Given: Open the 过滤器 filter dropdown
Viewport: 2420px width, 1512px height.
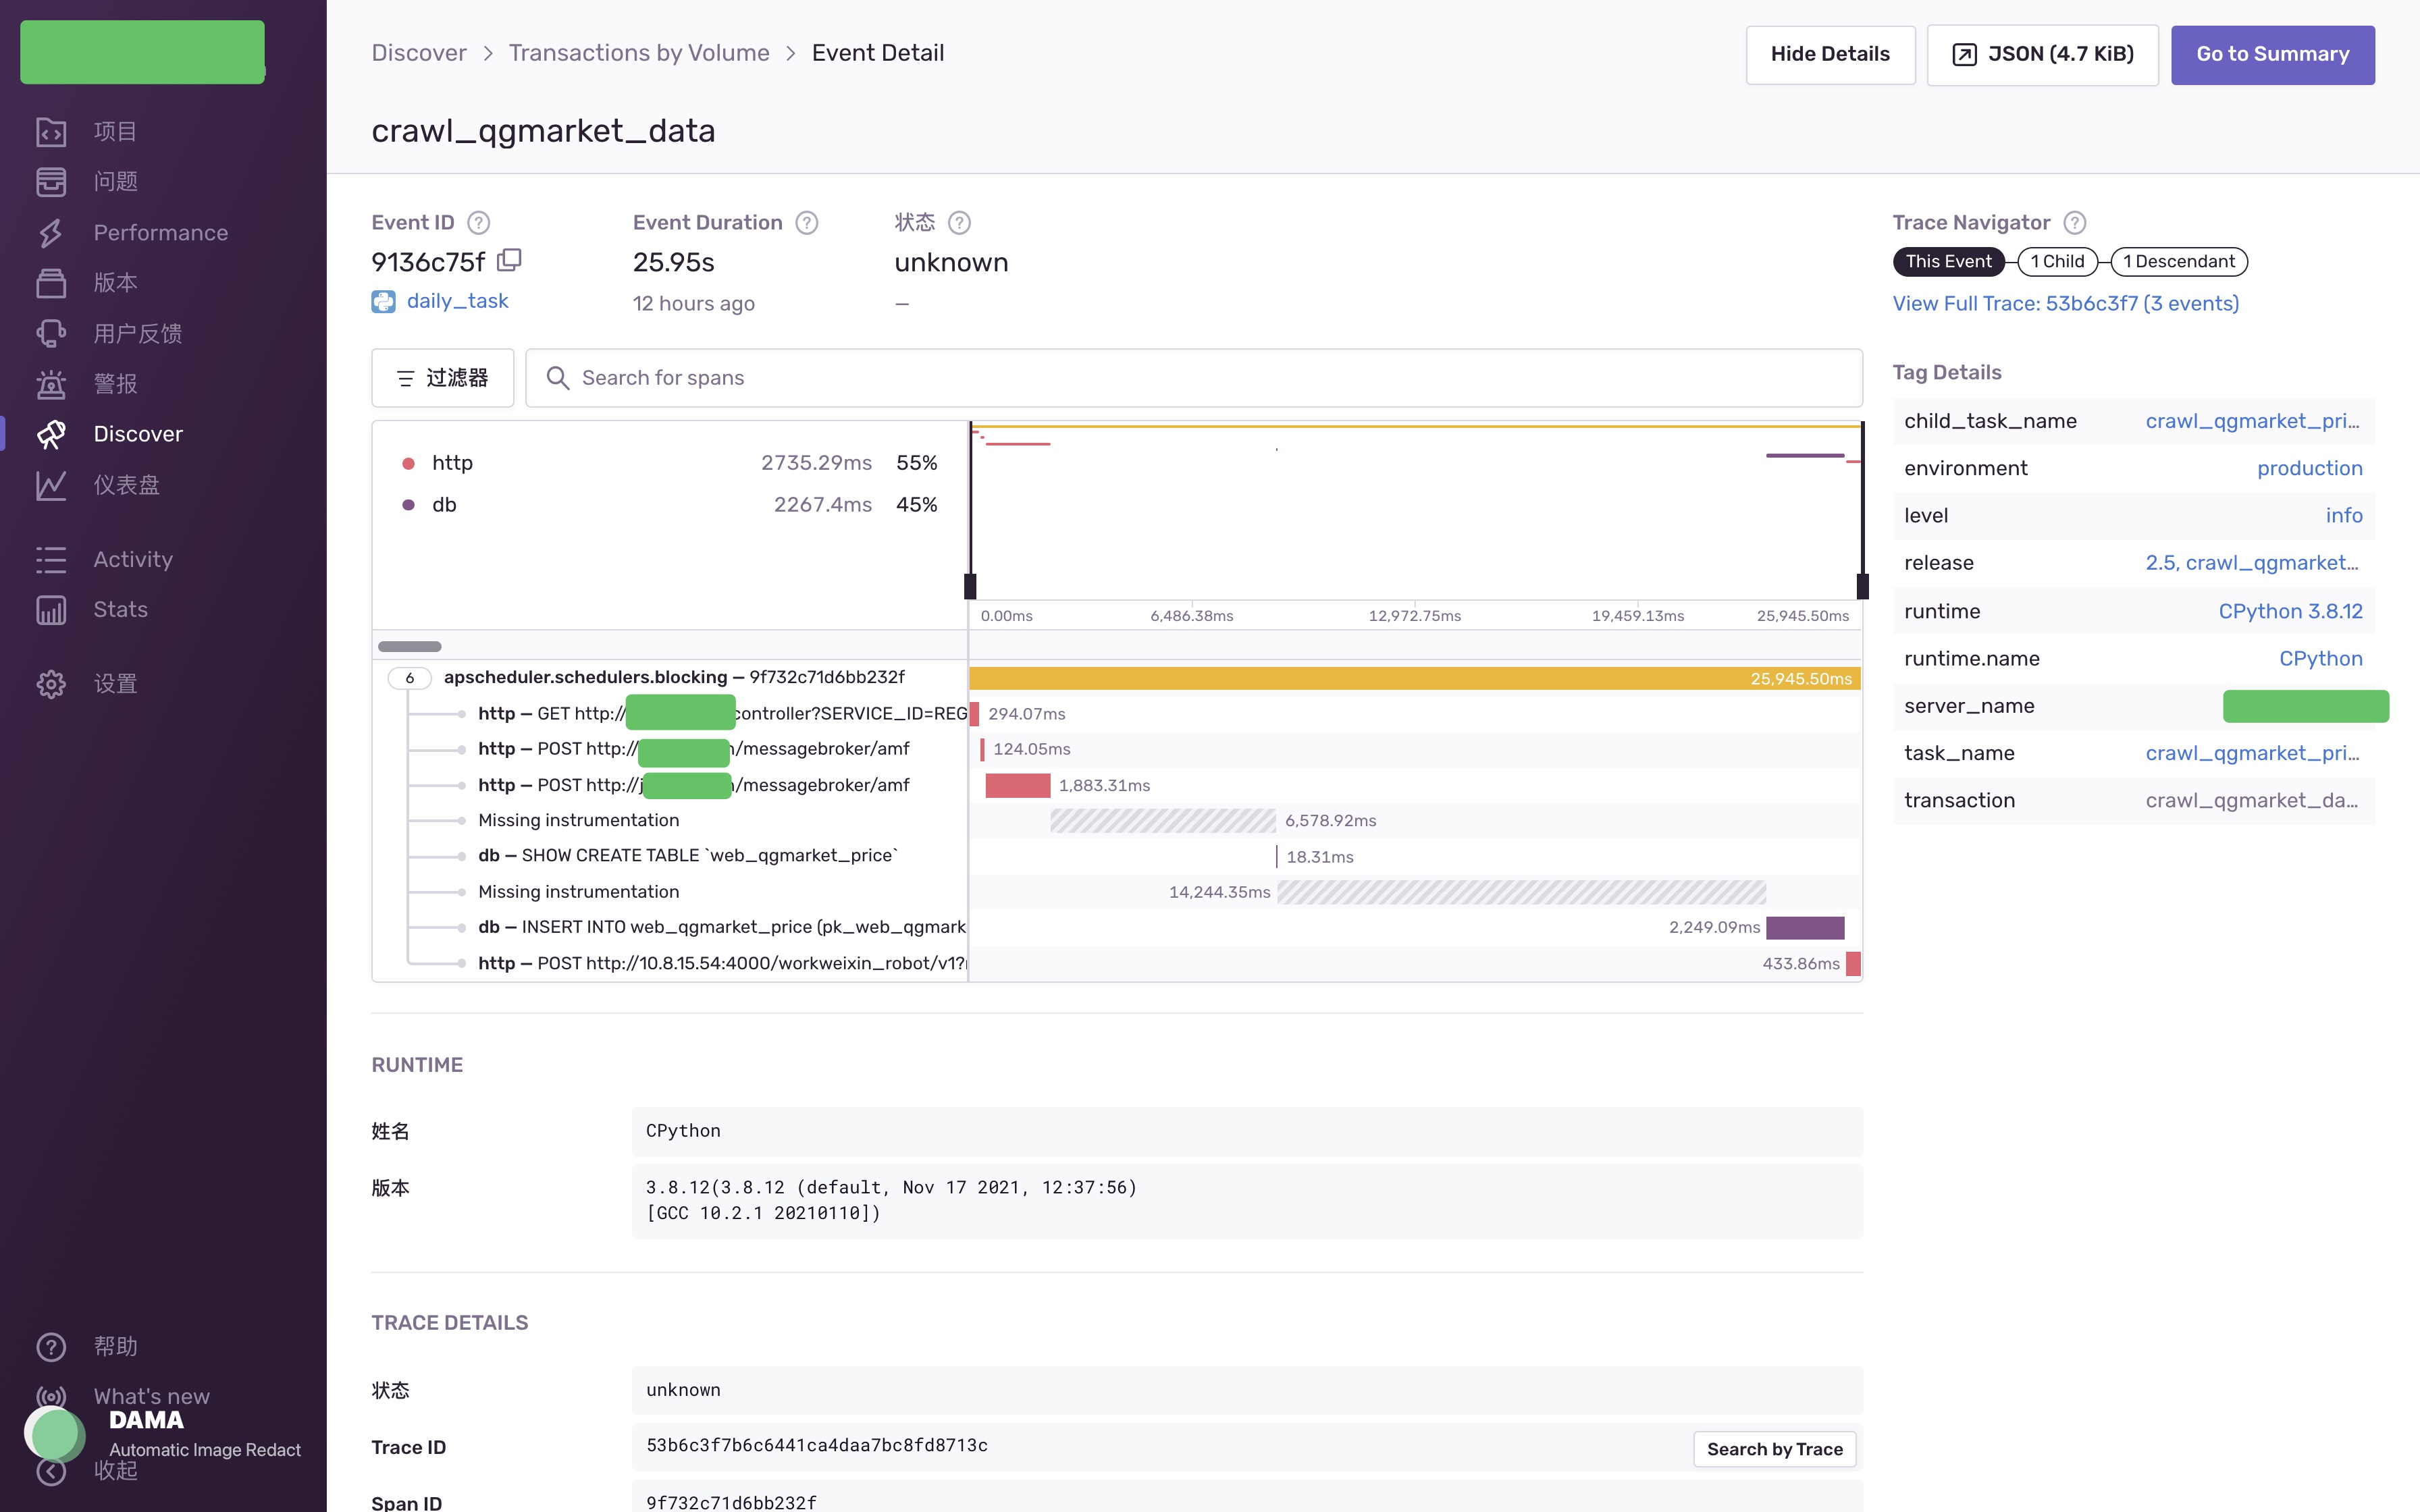Looking at the screenshot, I should point(442,378).
